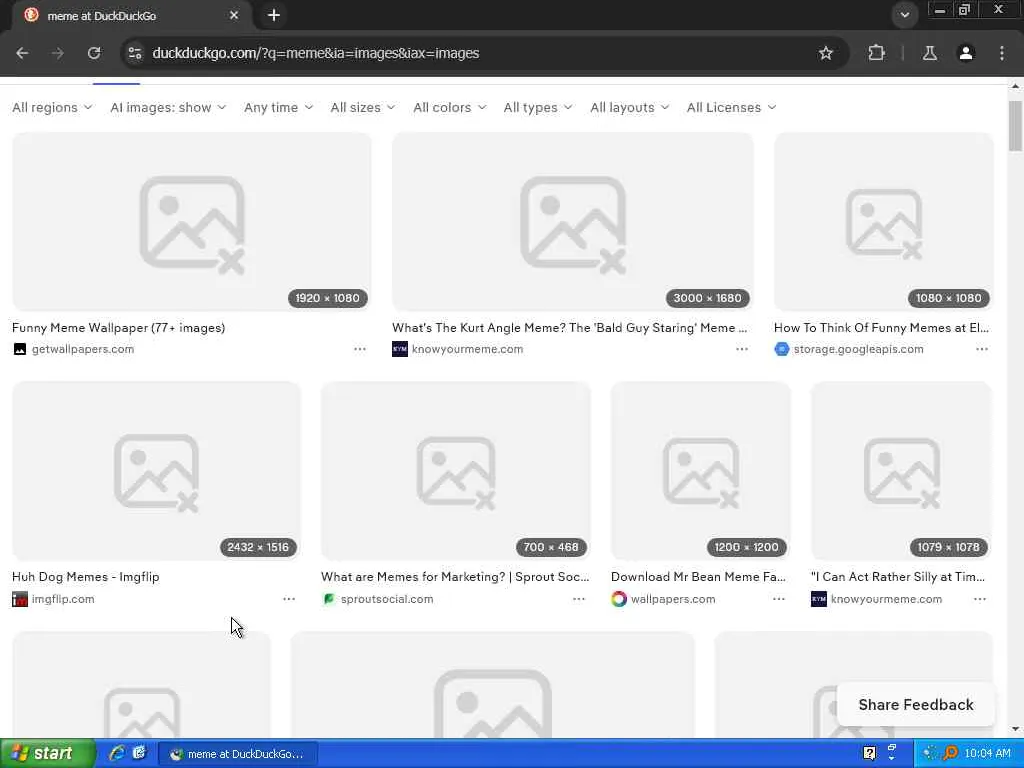Click Huh Dog Memes - Imgflip title

(x=86, y=577)
